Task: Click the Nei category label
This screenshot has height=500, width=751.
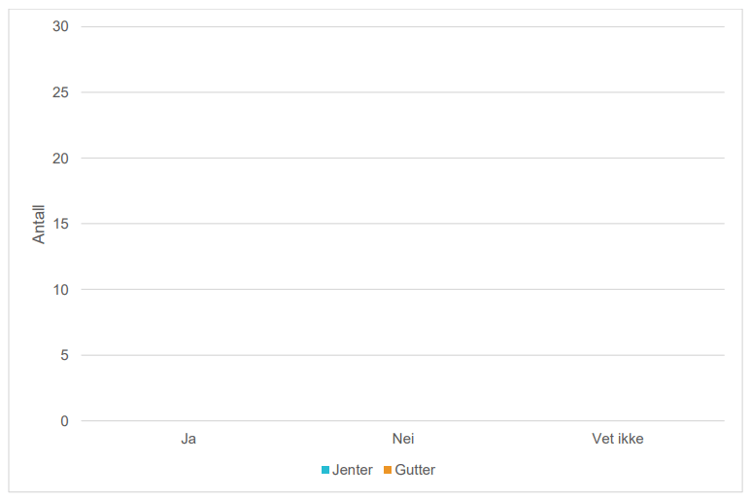Action: click(x=403, y=439)
